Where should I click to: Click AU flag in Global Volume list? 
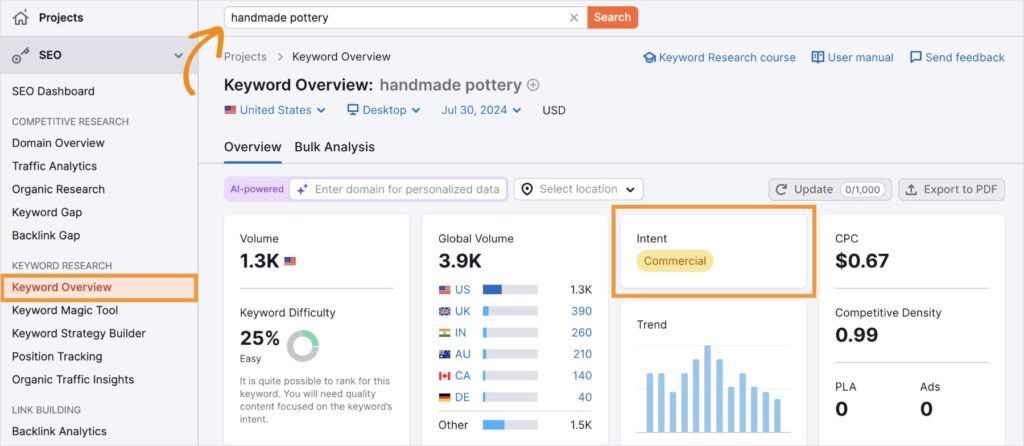[445, 355]
